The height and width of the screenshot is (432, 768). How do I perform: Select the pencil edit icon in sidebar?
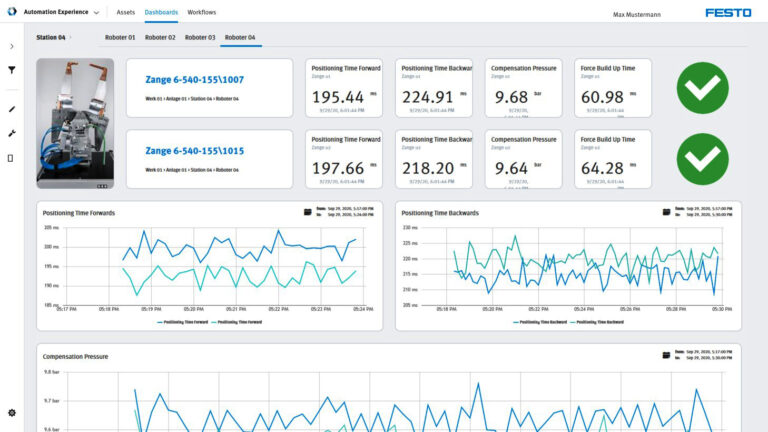[x=12, y=109]
